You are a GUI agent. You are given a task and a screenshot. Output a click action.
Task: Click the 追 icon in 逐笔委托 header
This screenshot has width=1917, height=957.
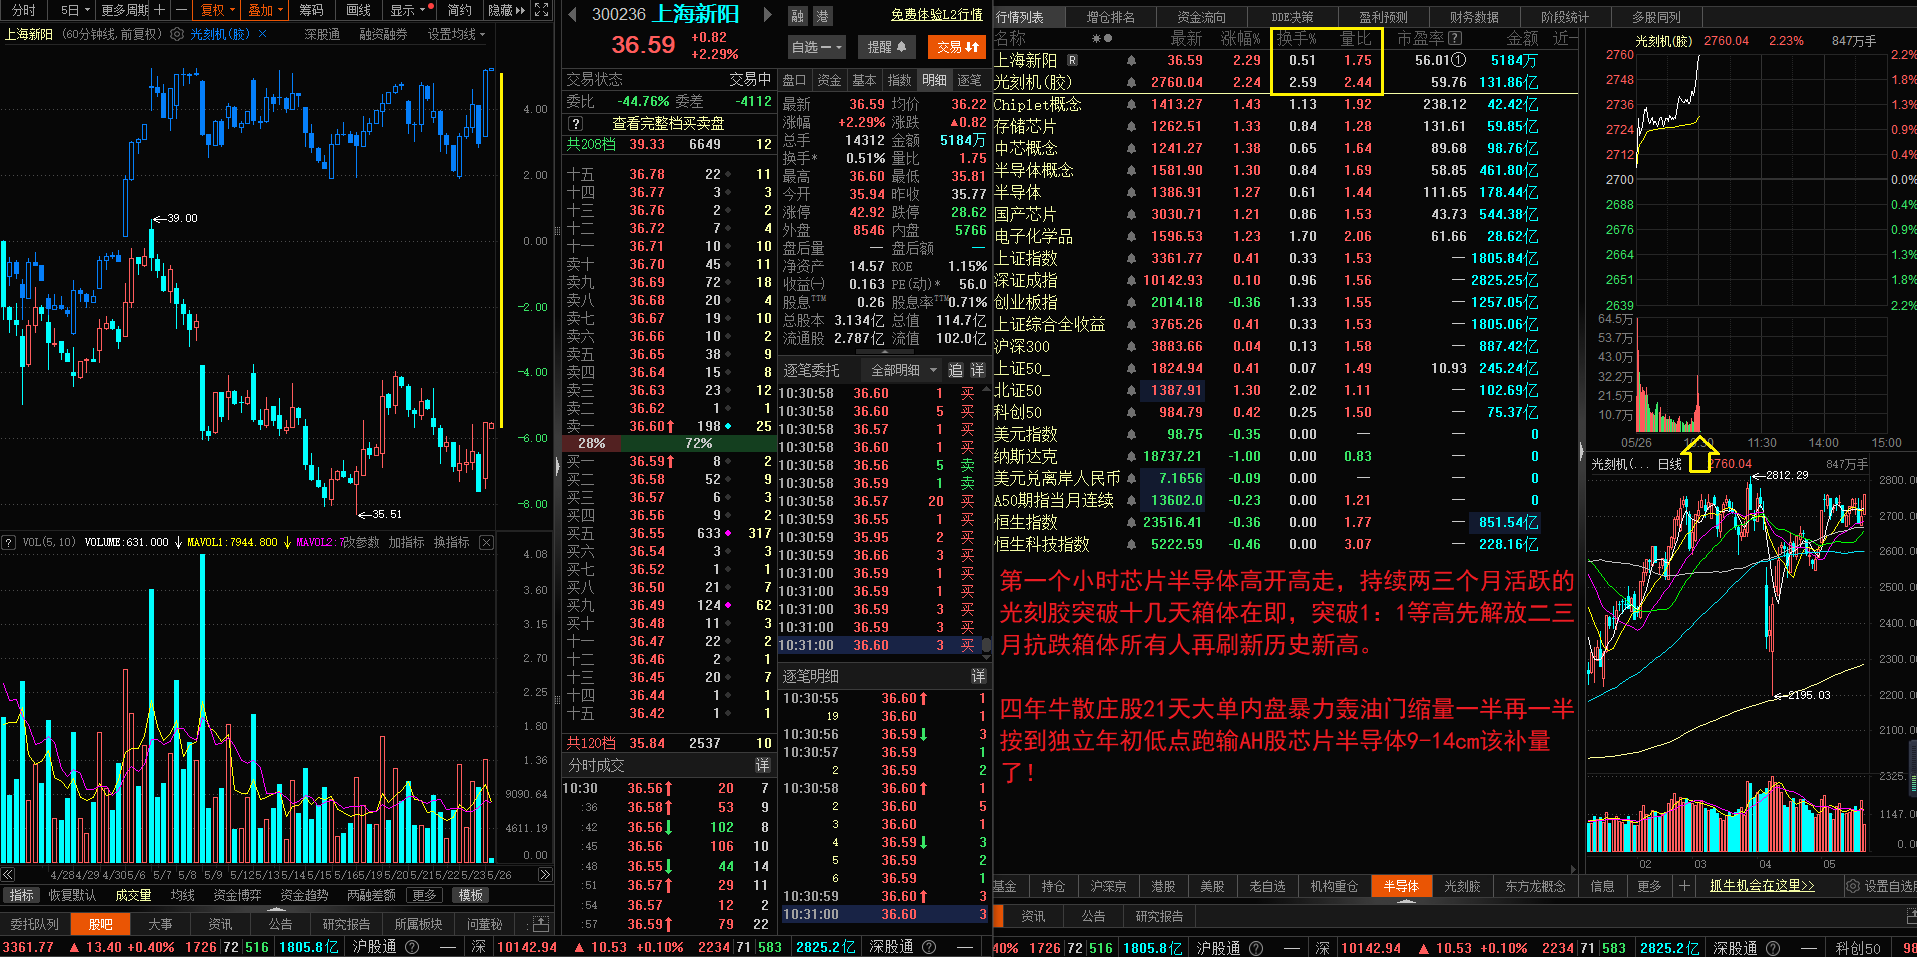955,370
